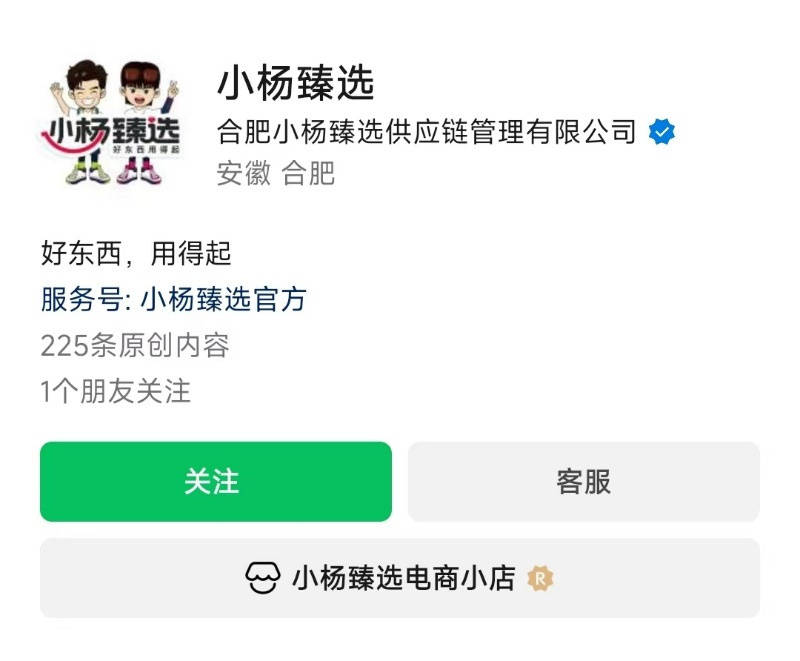Open 客服 customer service
800x661 pixels.
[x=584, y=481]
